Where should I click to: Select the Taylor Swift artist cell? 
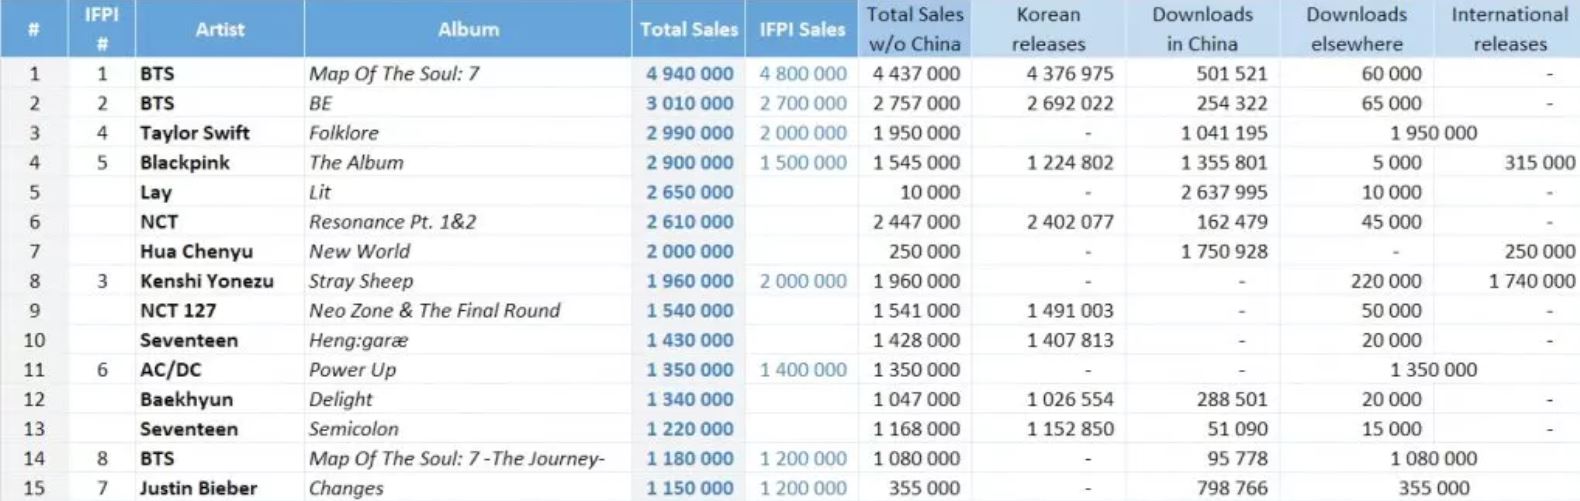[x=195, y=133]
